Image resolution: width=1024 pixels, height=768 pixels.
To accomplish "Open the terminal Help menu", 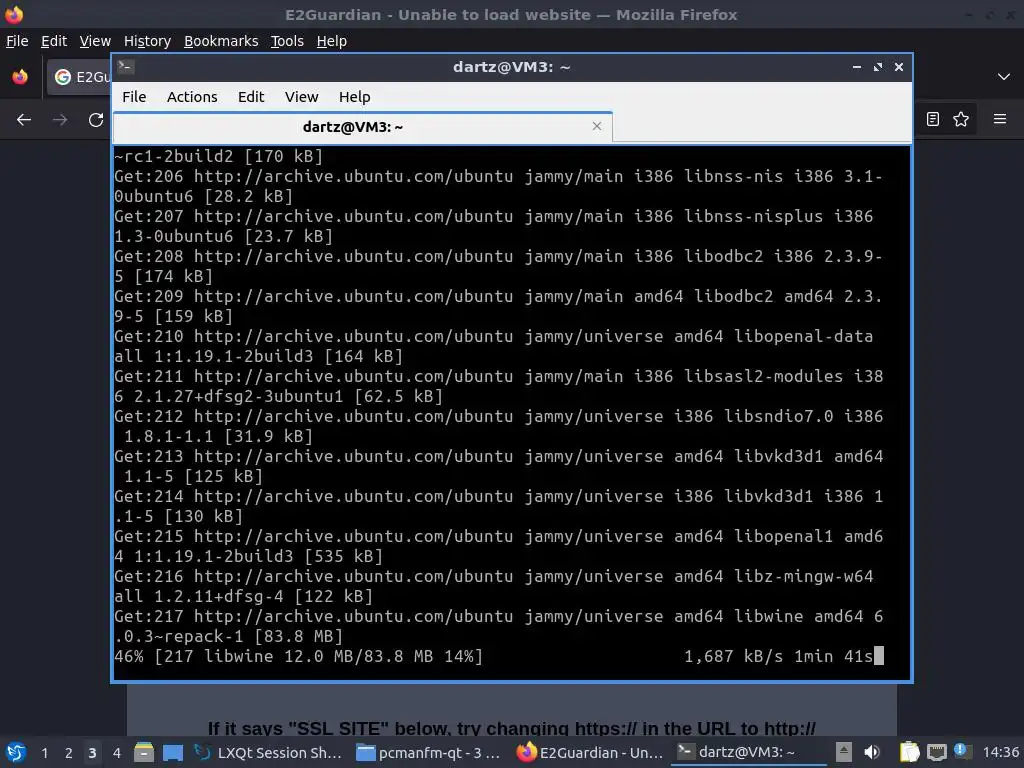I will point(355,97).
